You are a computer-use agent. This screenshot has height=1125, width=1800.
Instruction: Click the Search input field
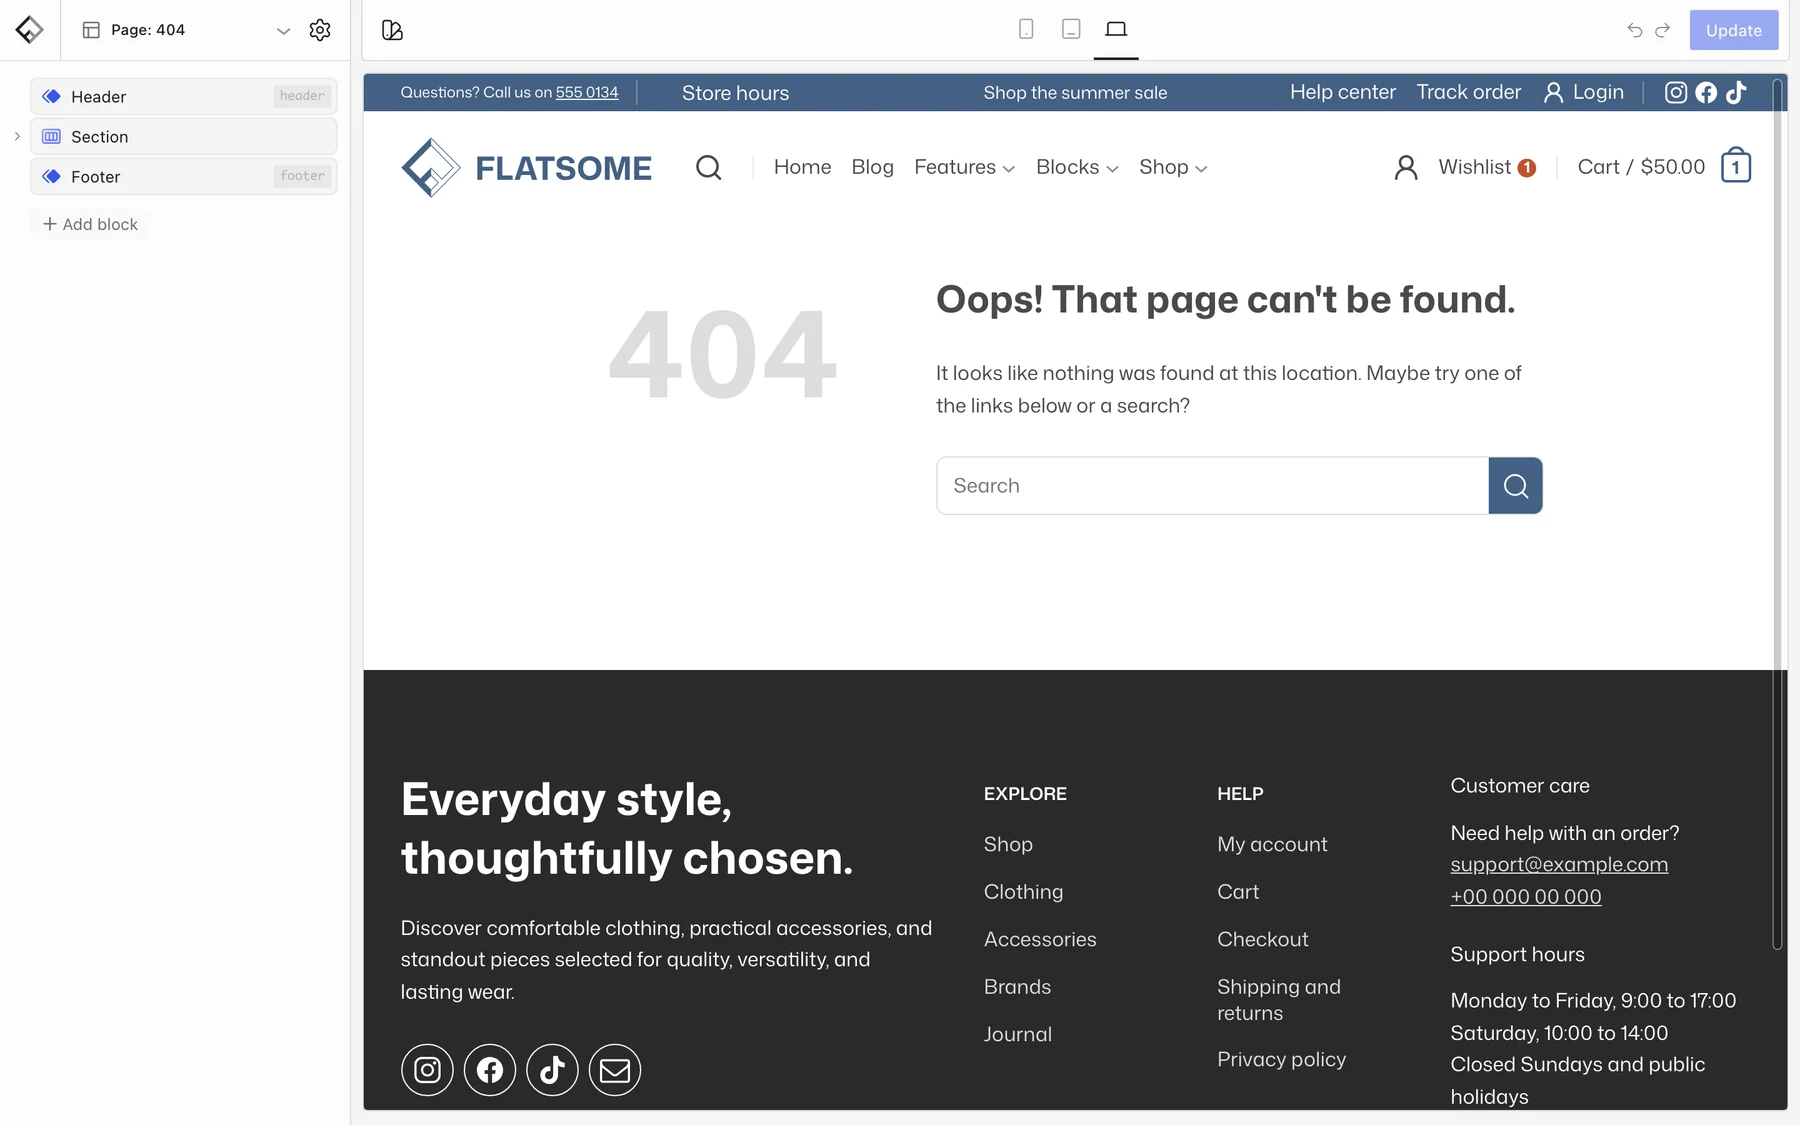coord(1212,486)
